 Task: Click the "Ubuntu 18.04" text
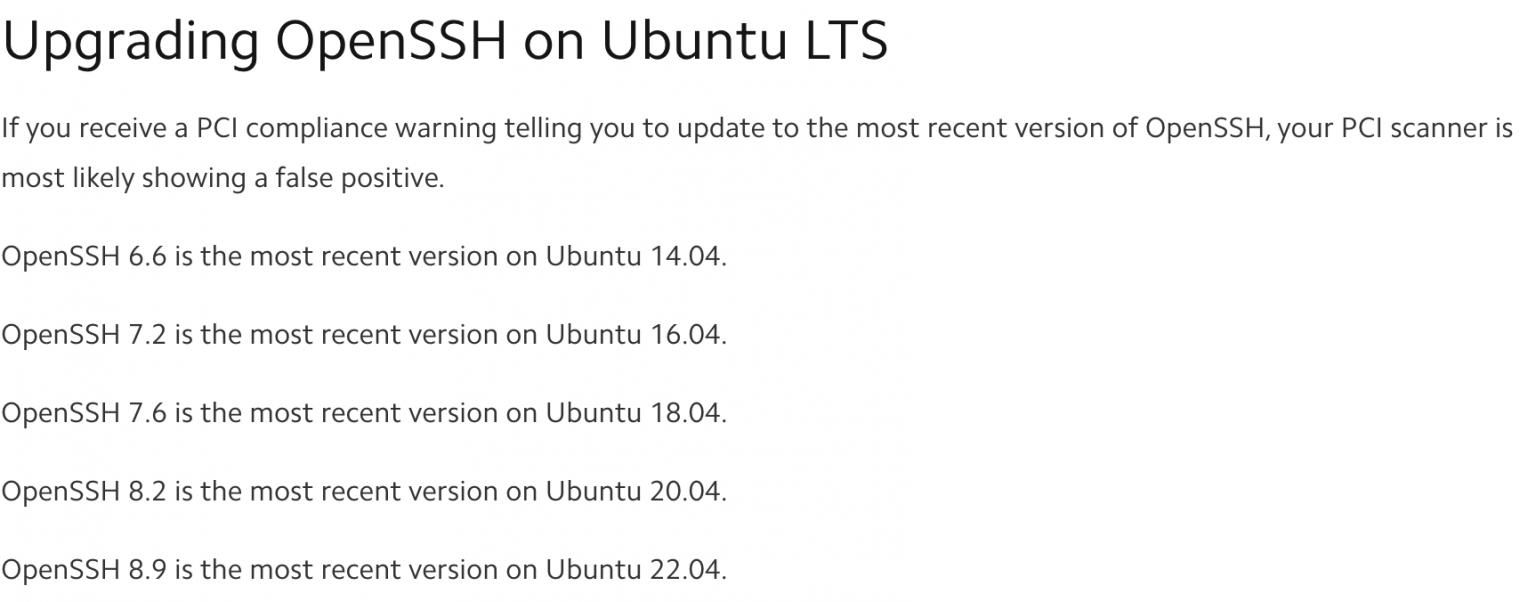633,413
